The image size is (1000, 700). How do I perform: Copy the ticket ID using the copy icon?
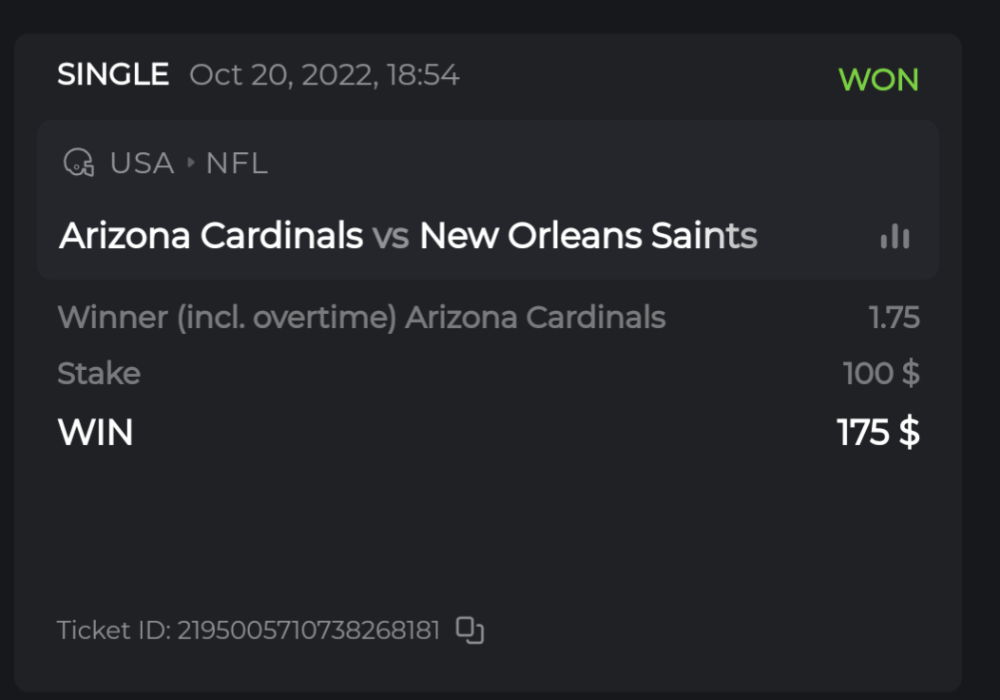tap(470, 630)
